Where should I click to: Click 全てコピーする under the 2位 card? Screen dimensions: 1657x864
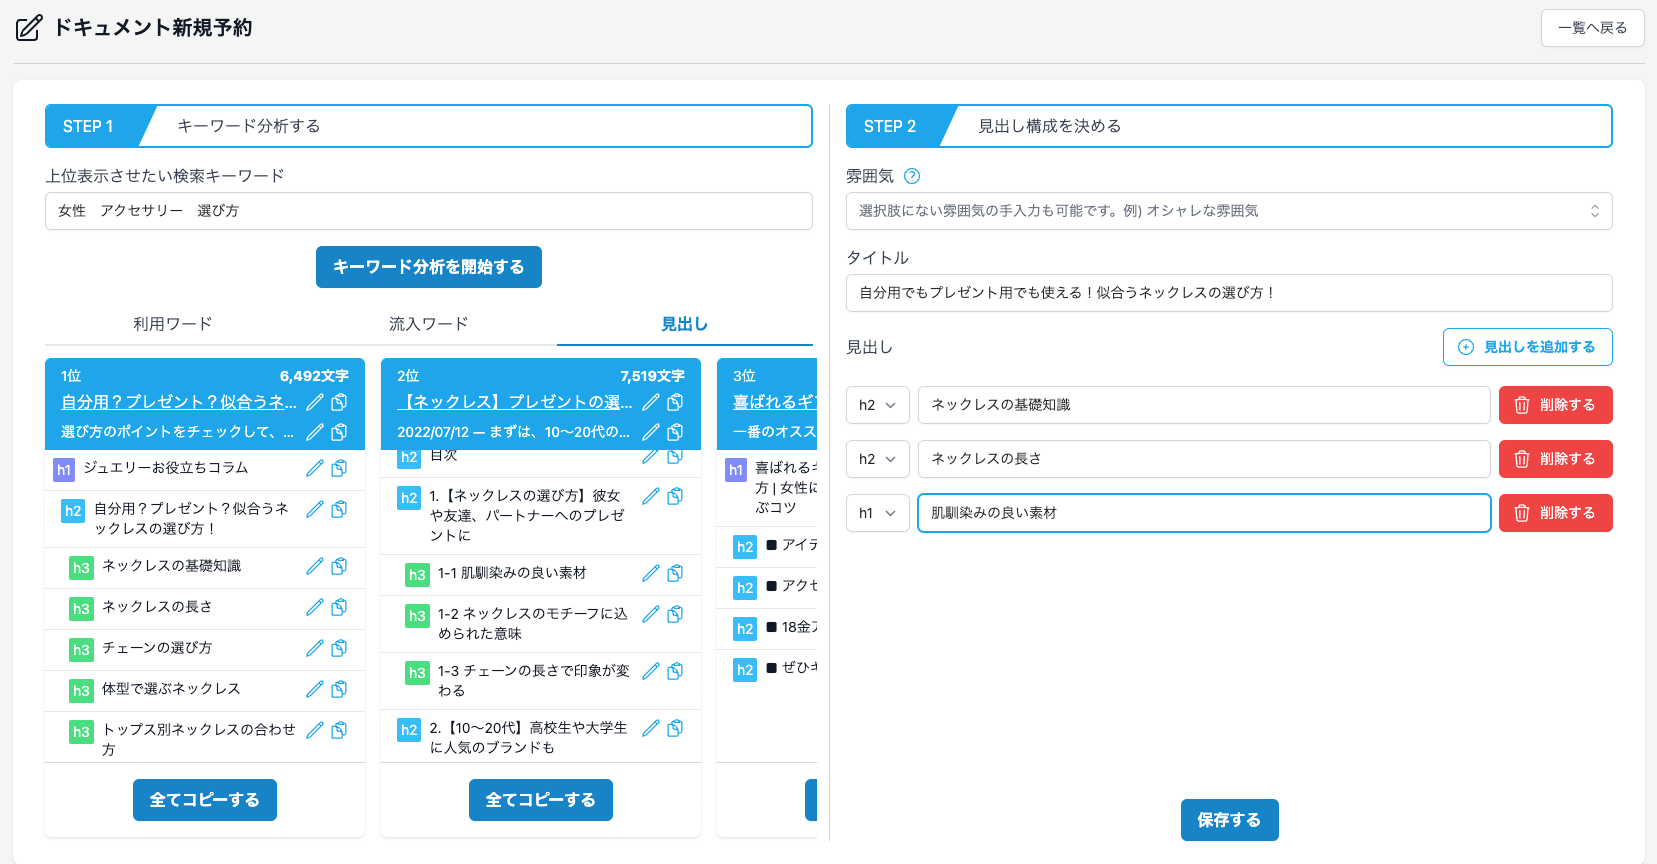[541, 800]
